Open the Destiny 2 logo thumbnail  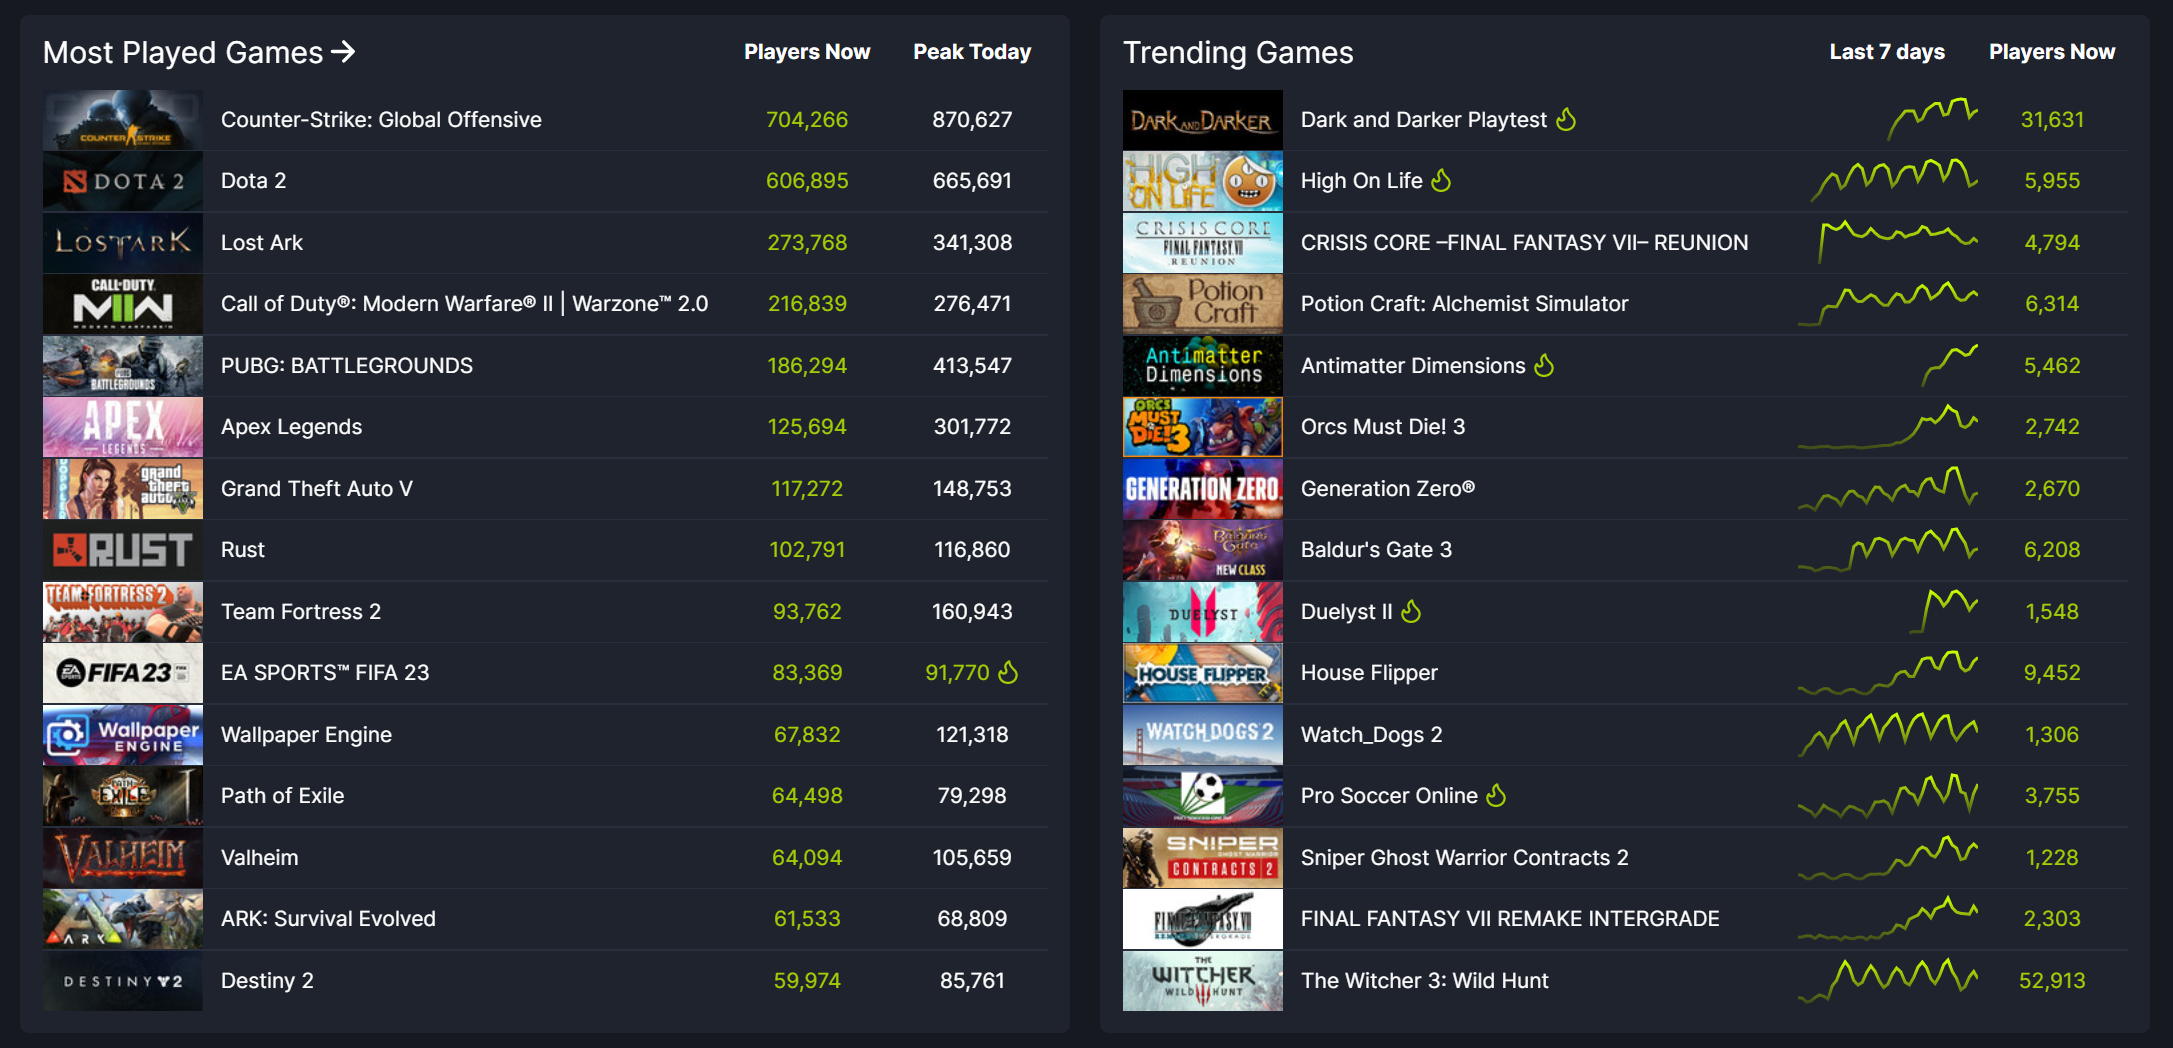tap(123, 981)
